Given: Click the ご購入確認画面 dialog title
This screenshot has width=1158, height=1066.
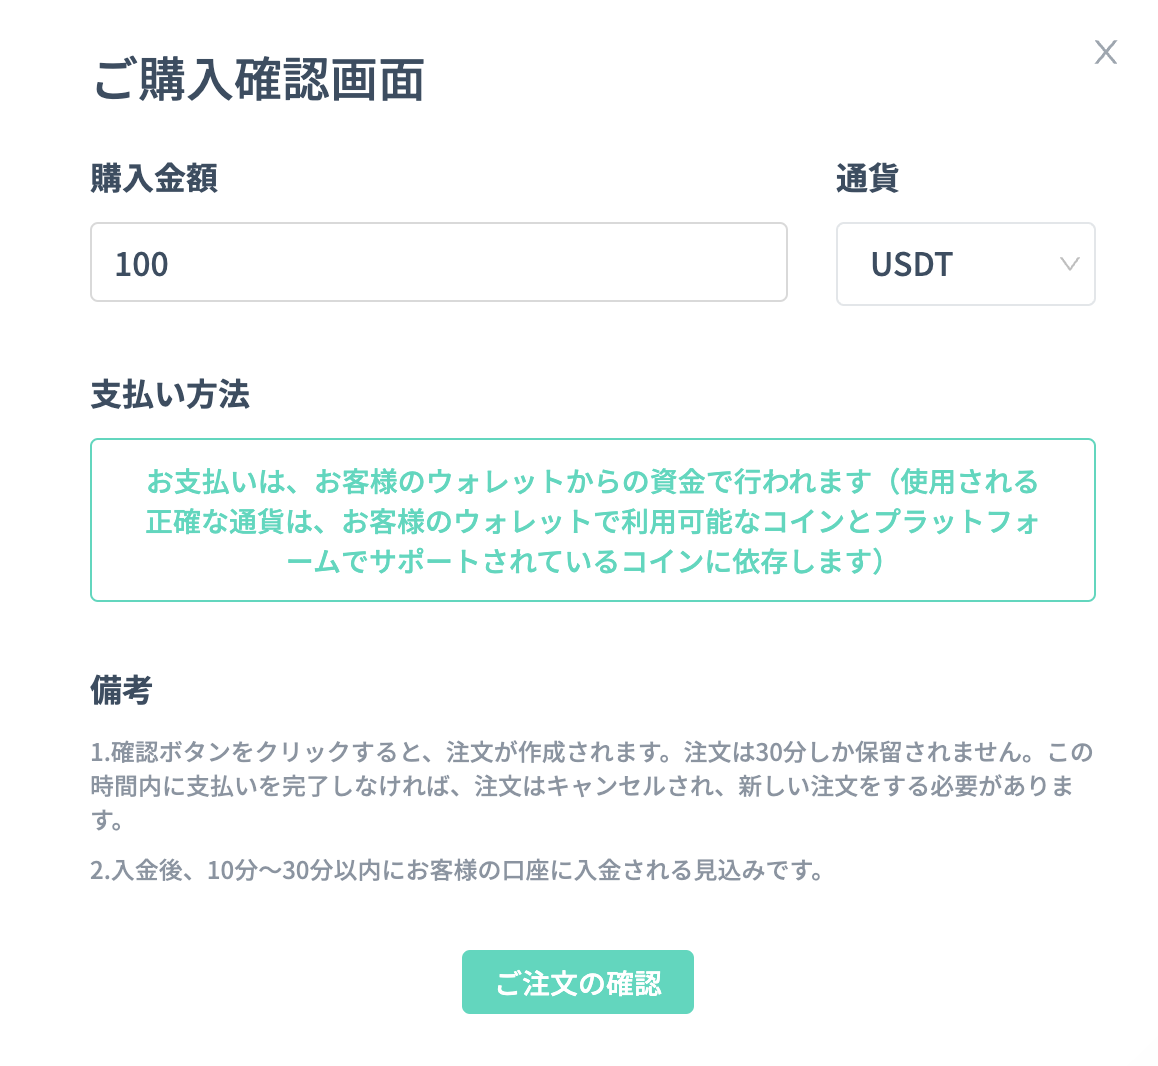Looking at the screenshot, I should pos(259,80).
